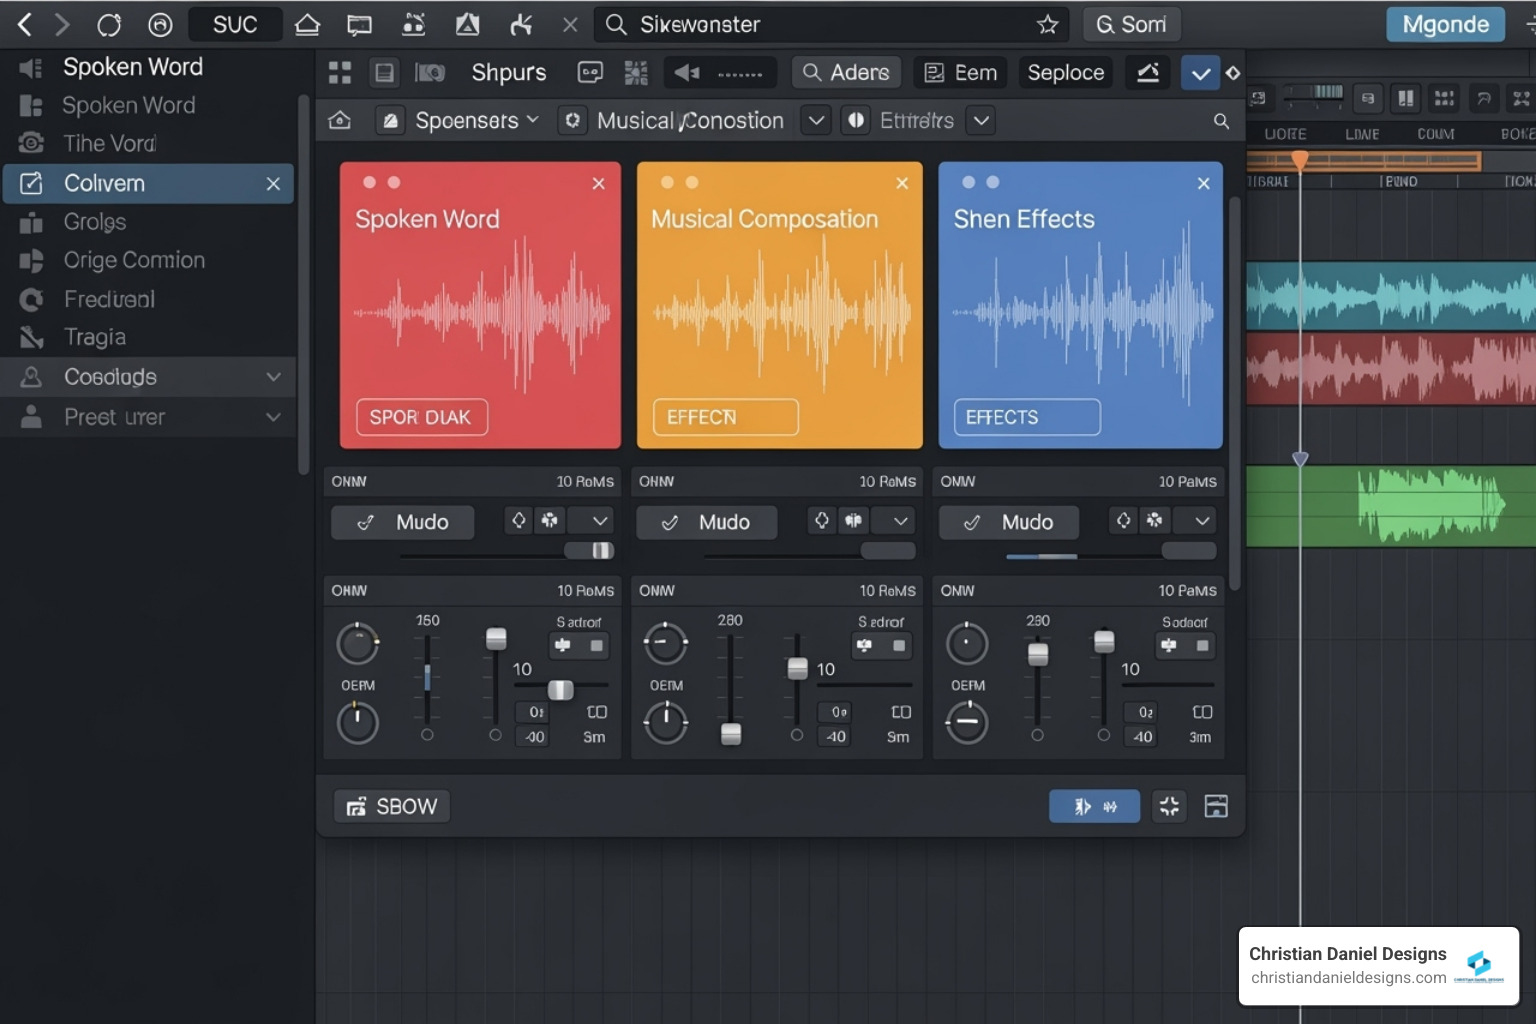Open the Musical Conostion dropdown arrow
Viewport: 1536px width, 1024px height.
(x=816, y=121)
